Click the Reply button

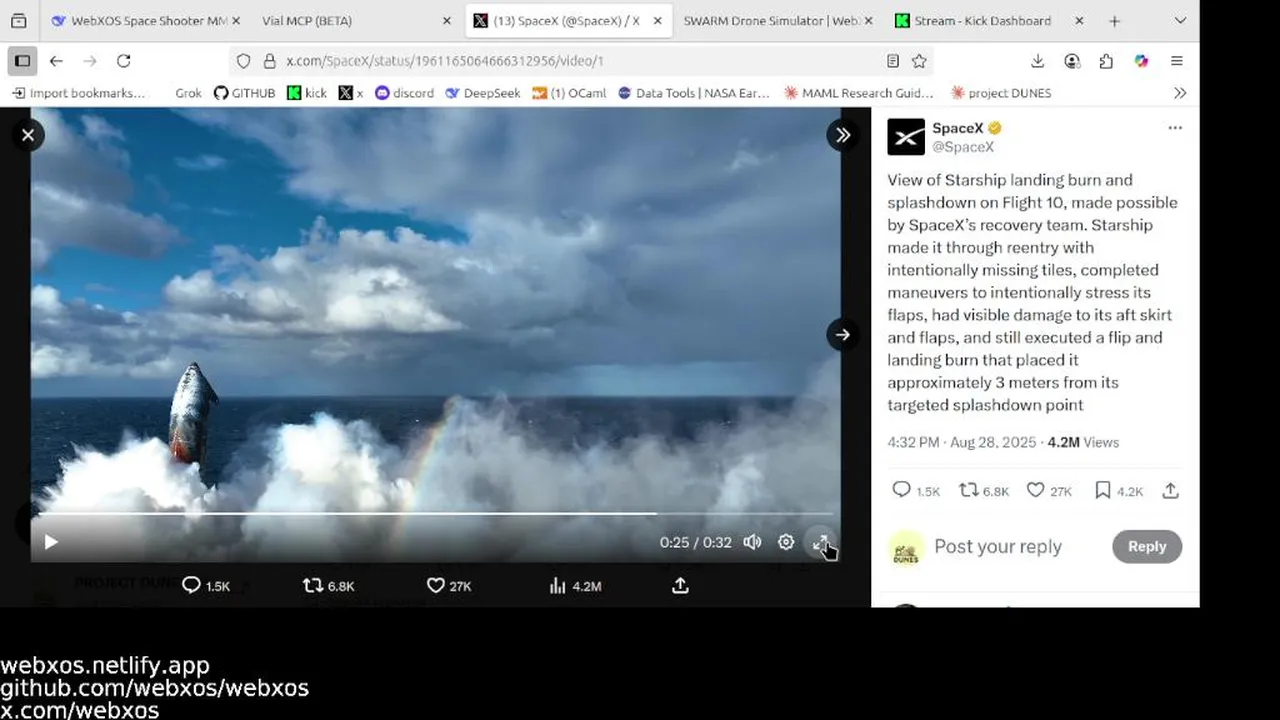pyautogui.click(x=1147, y=546)
